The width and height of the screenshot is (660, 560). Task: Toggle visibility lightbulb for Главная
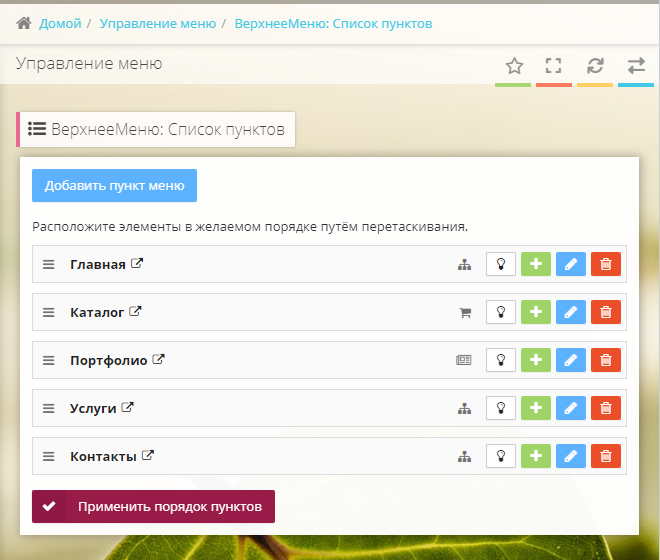[501, 264]
